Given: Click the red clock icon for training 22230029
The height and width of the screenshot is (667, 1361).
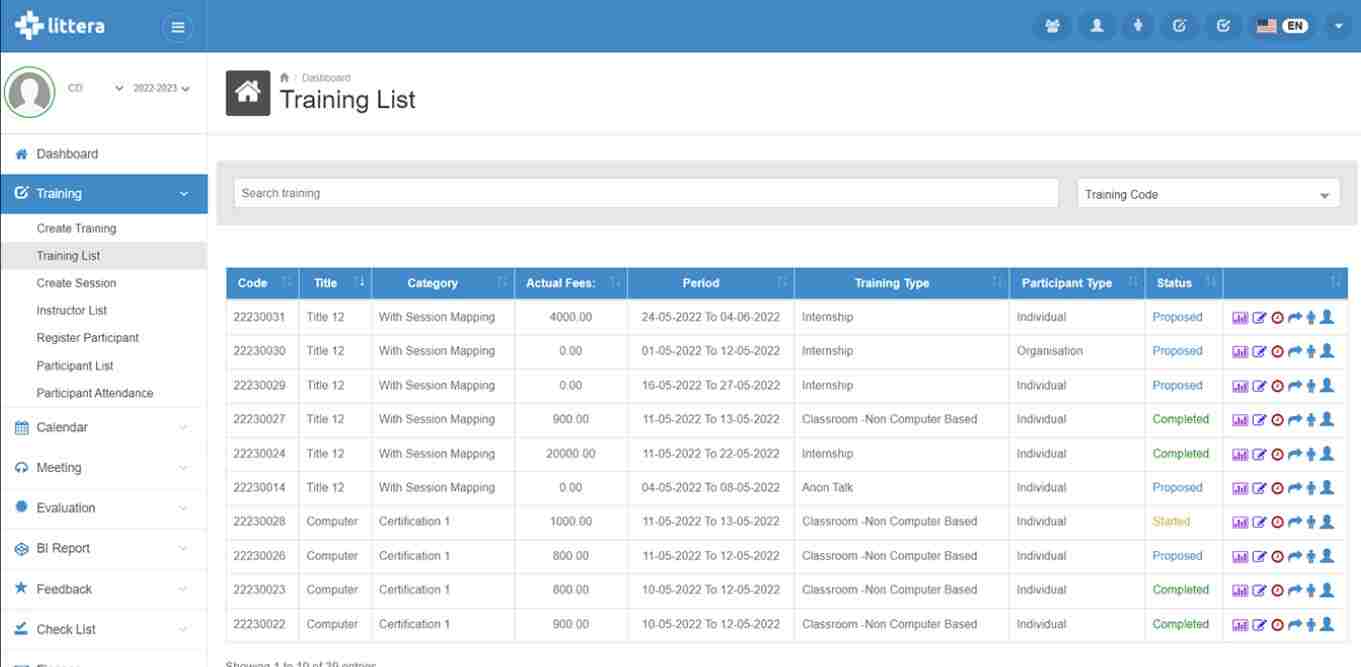Looking at the screenshot, I should [x=1277, y=386].
